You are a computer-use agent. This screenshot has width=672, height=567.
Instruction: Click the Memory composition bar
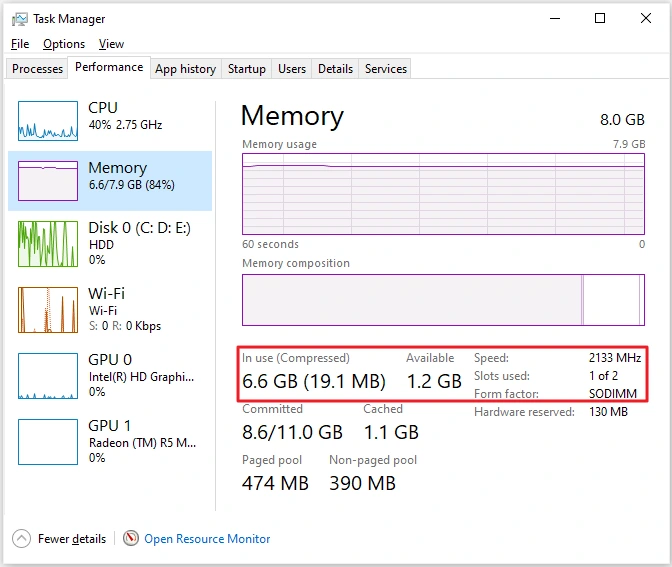point(443,300)
